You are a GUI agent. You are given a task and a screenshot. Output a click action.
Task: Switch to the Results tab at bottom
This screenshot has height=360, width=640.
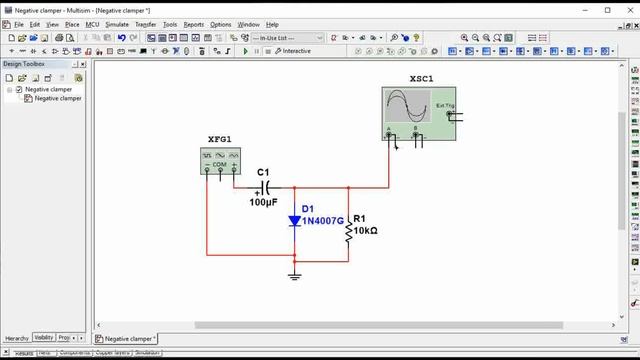tap(24, 353)
